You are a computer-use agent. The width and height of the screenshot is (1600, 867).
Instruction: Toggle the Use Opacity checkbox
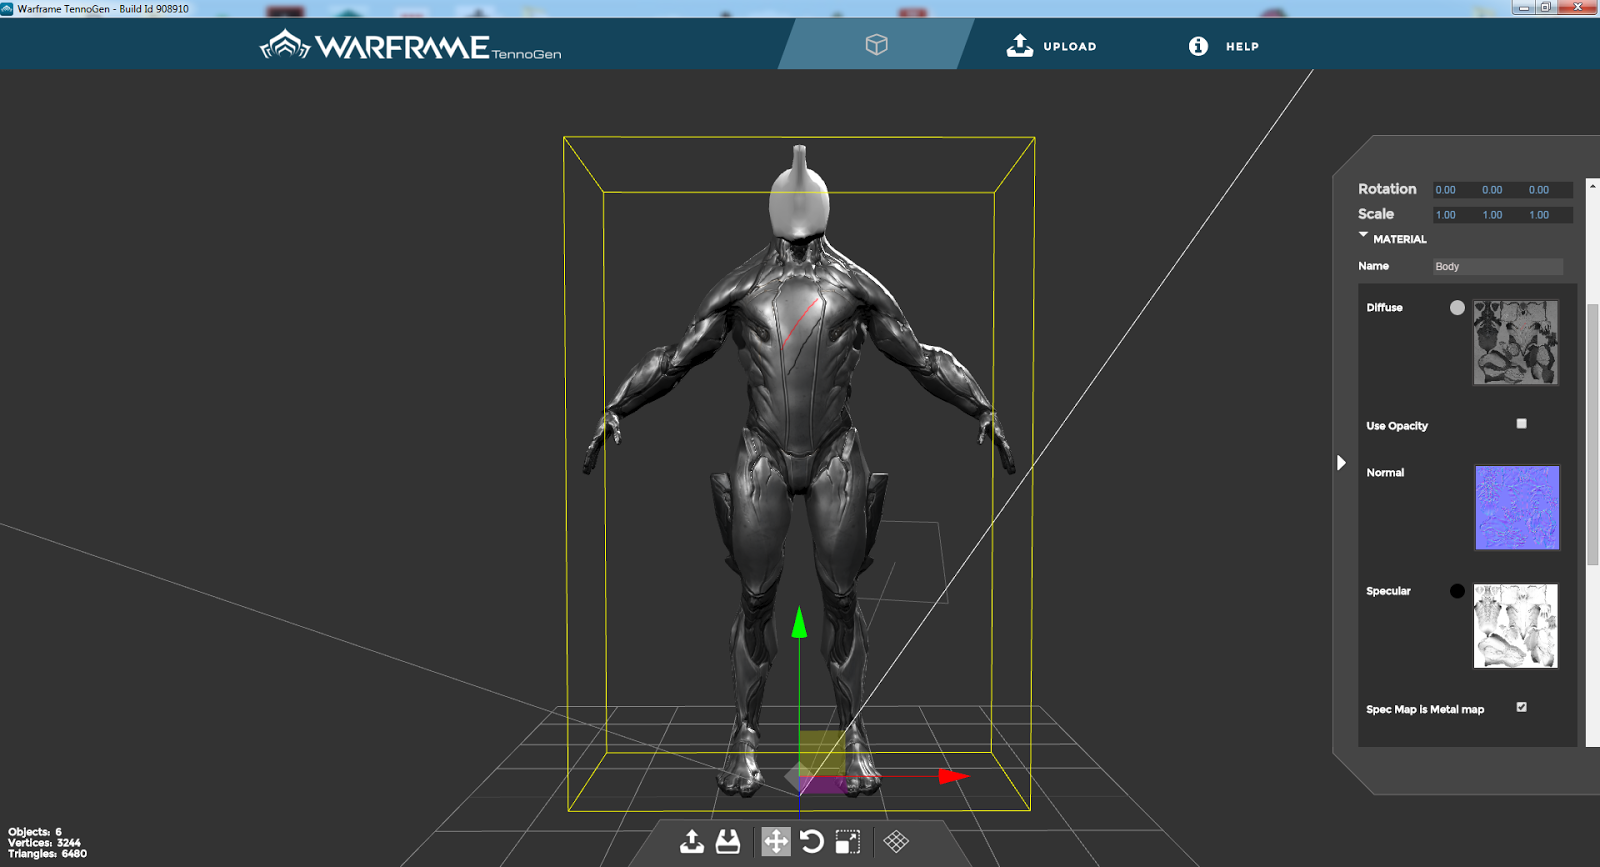coord(1521,424)
